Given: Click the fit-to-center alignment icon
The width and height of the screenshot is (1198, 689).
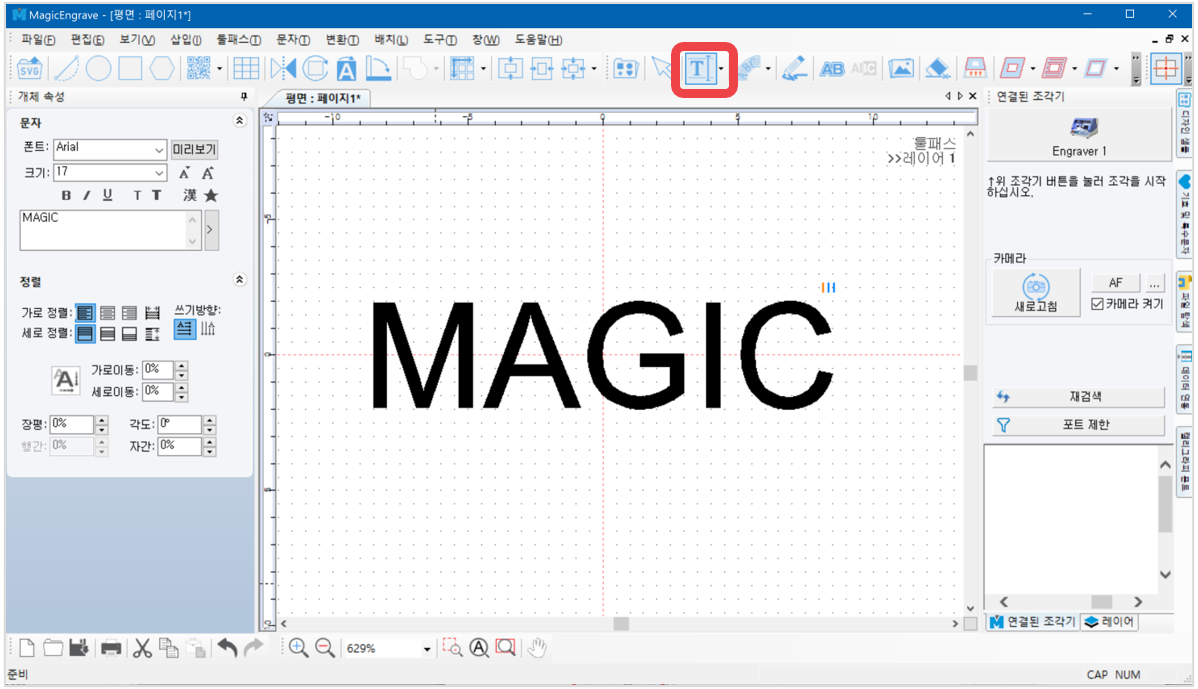Looking at the screenshot, I should click(x=510, y=69).
